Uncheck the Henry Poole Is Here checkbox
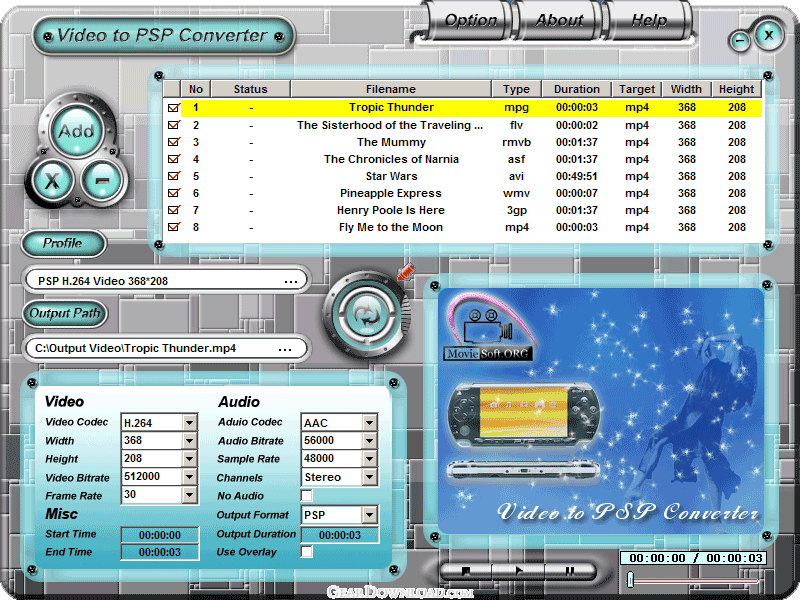 point(173,210)
